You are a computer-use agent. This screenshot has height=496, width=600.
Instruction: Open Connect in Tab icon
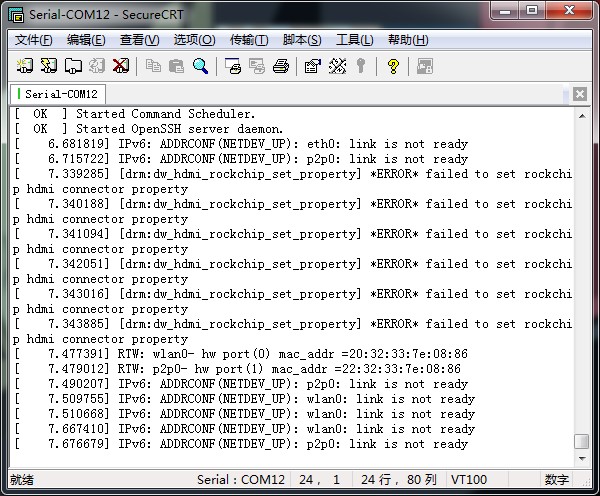[73, 66]
